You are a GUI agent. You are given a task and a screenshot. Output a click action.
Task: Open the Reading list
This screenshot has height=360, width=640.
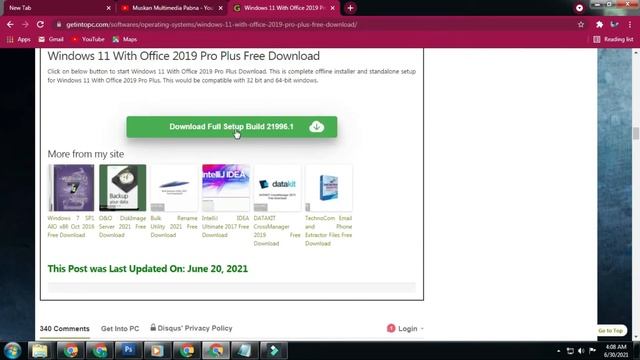click(613, 39)
